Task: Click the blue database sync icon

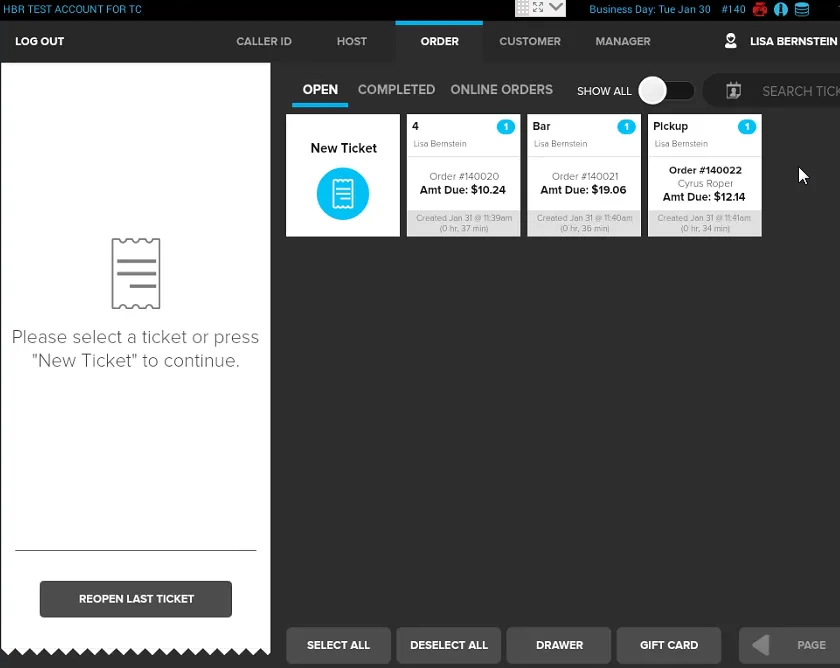Action: [x=801, y=9]
